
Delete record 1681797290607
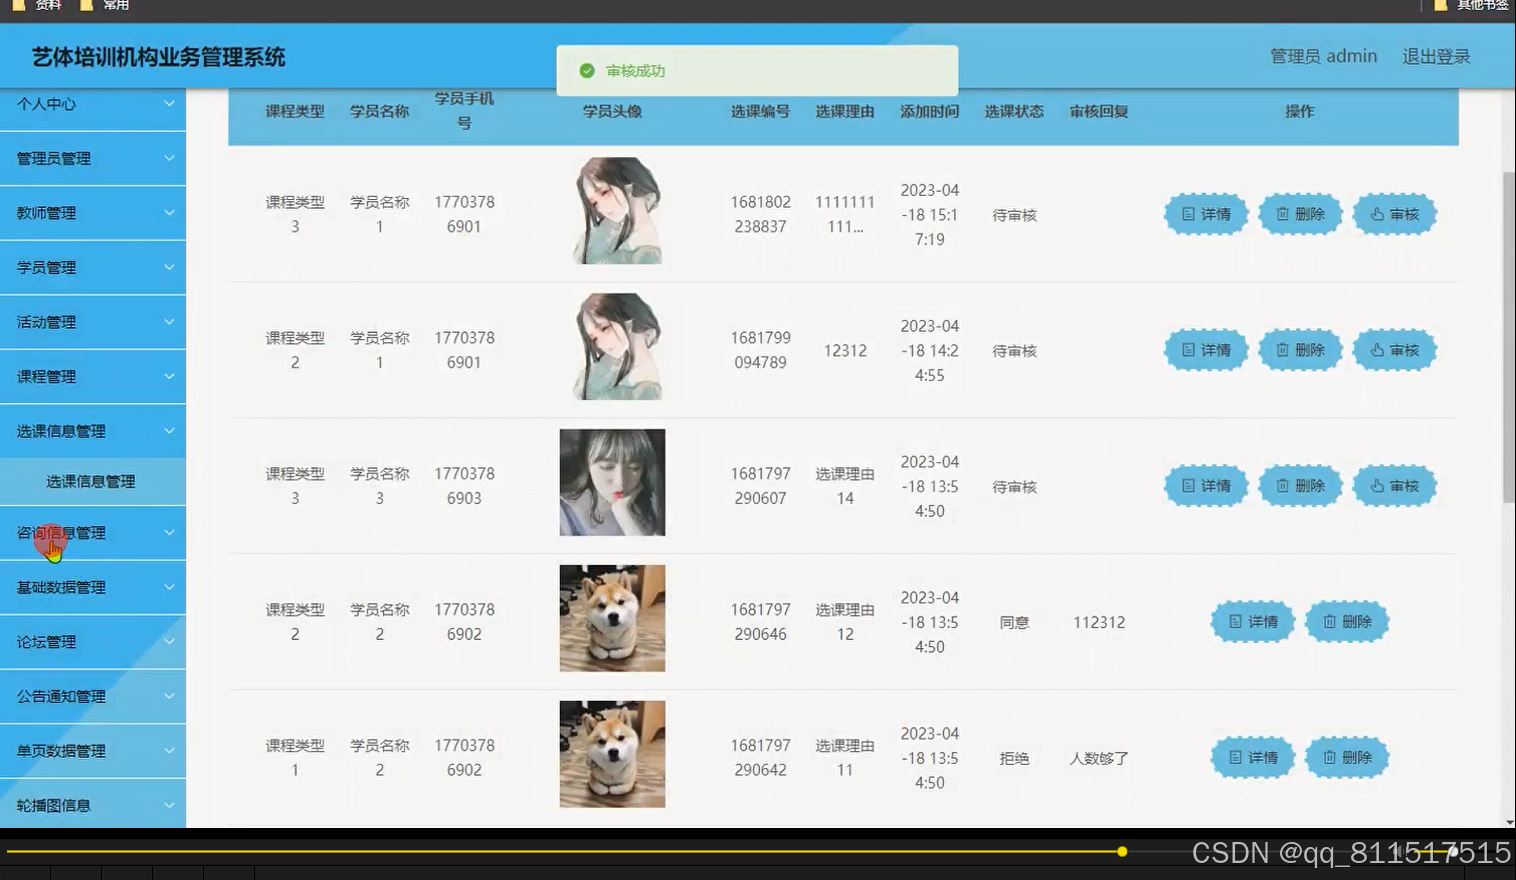point(1300,486)
